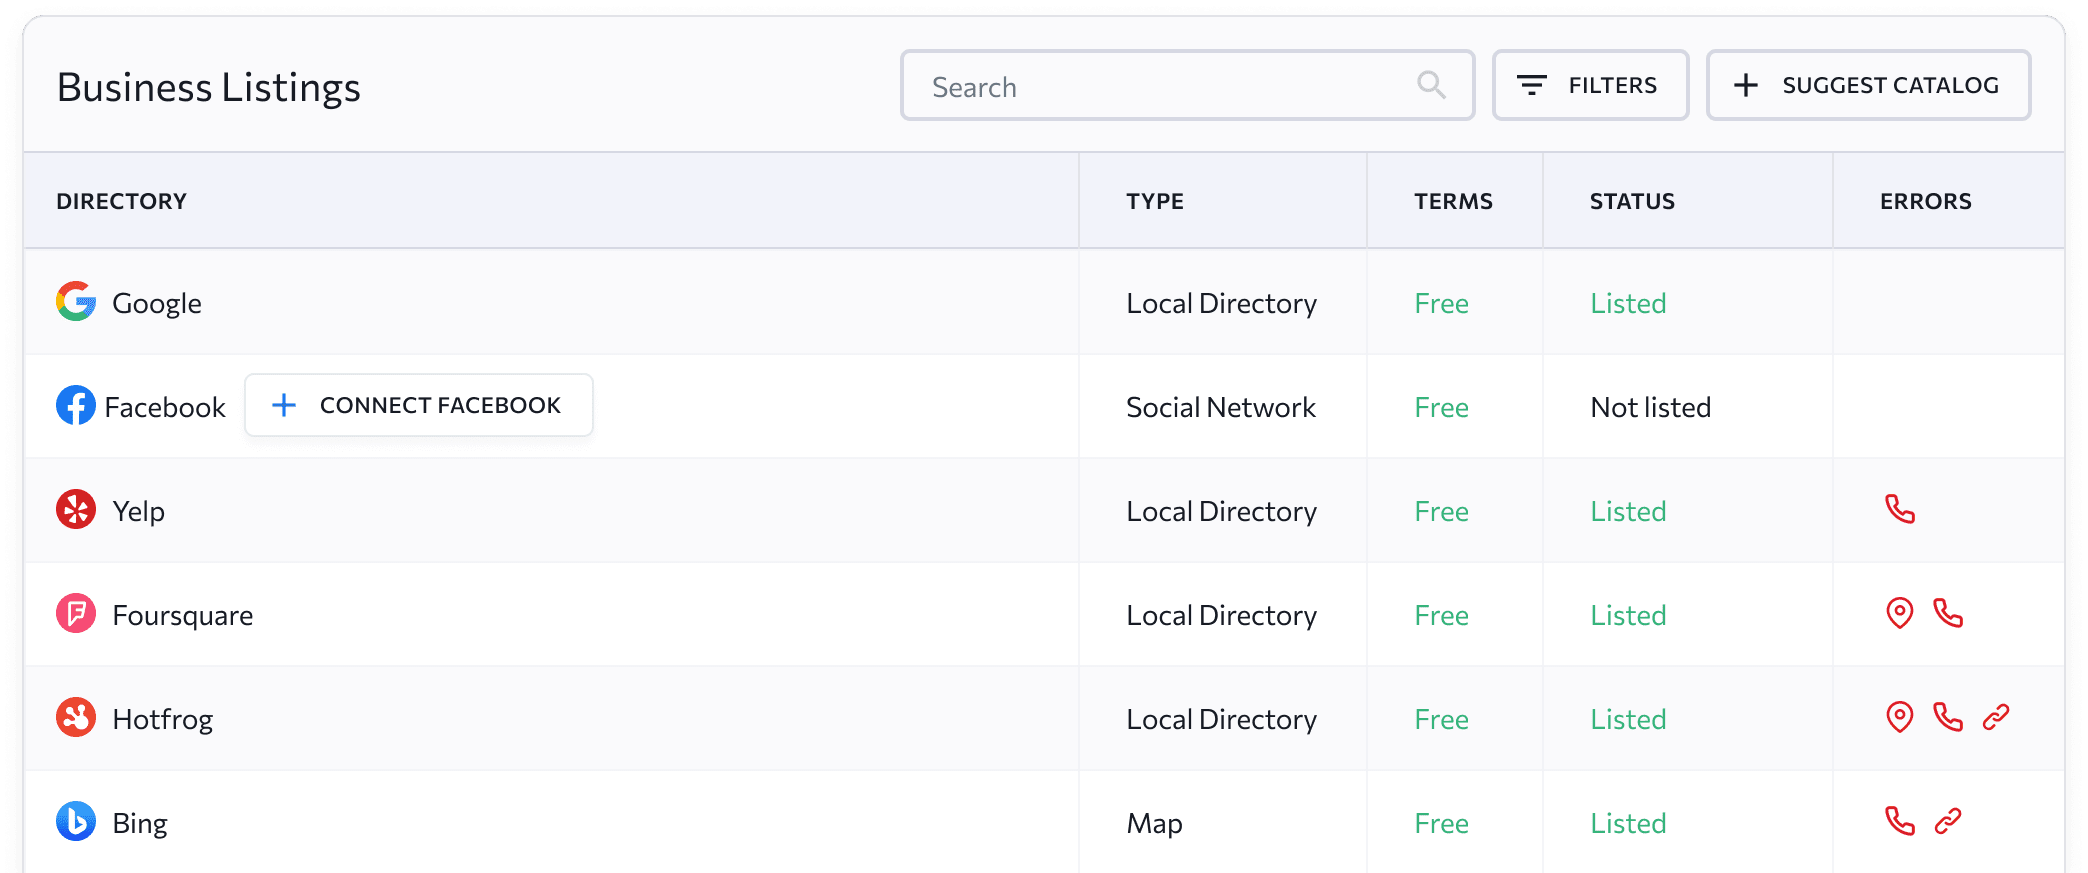
Task: Click the magnifying glass search icon
Action: coord(1432,85)
